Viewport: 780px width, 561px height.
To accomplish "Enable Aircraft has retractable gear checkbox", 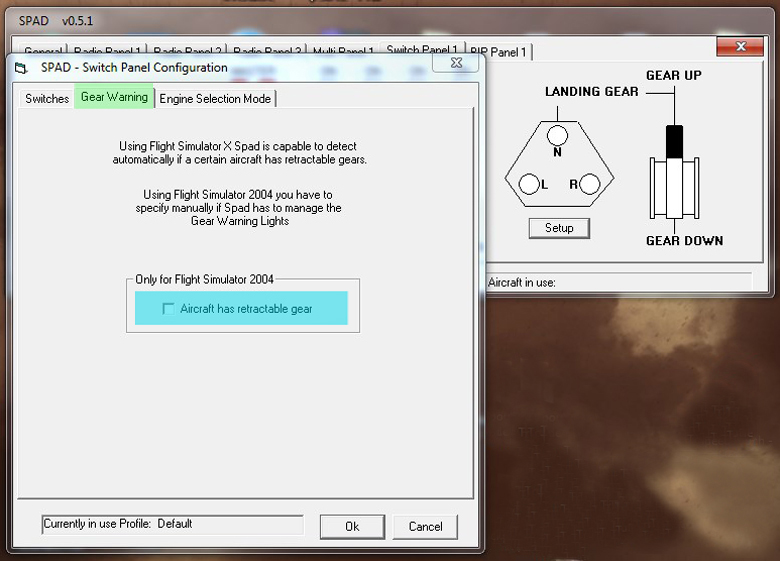I will pyautogui.click(x=169, y=309).
